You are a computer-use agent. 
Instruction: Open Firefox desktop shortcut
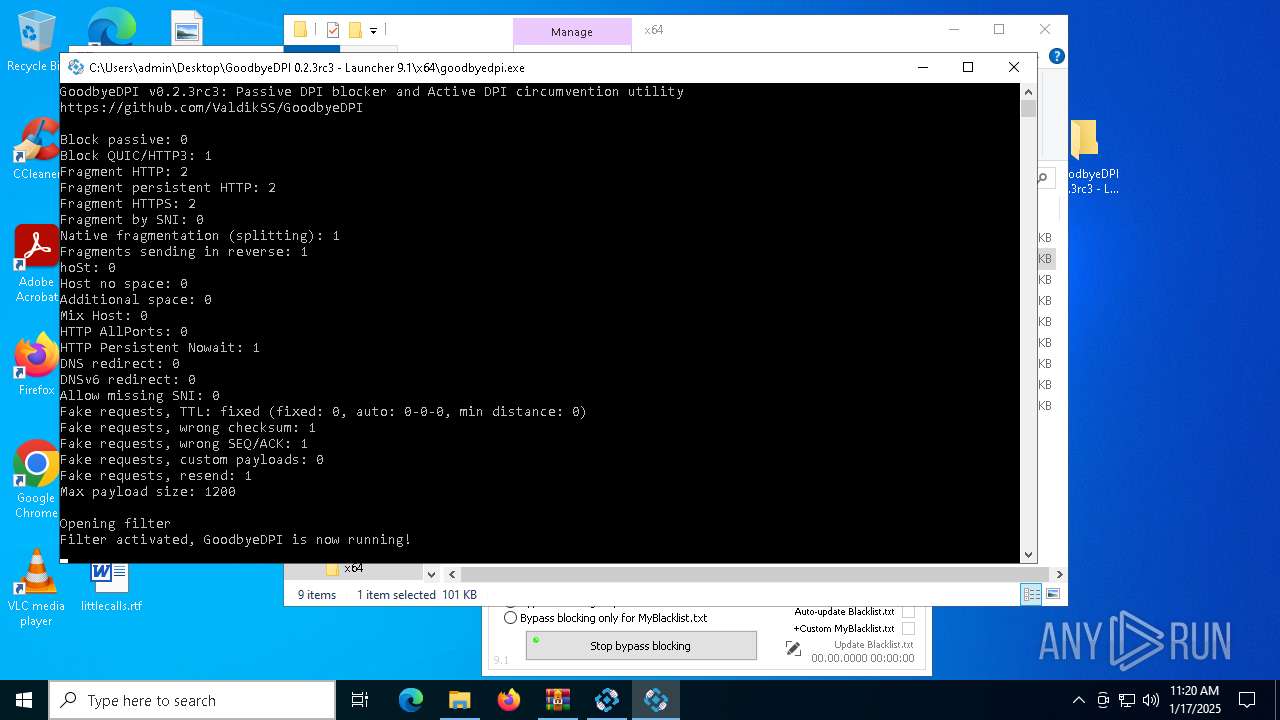(36, 365)
